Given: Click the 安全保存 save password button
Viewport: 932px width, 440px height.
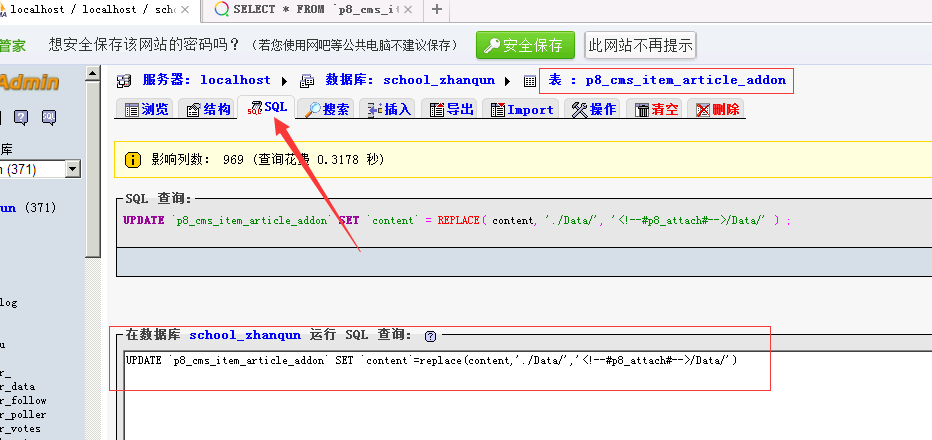Looking at the screenshot, I should click(525, 45).
